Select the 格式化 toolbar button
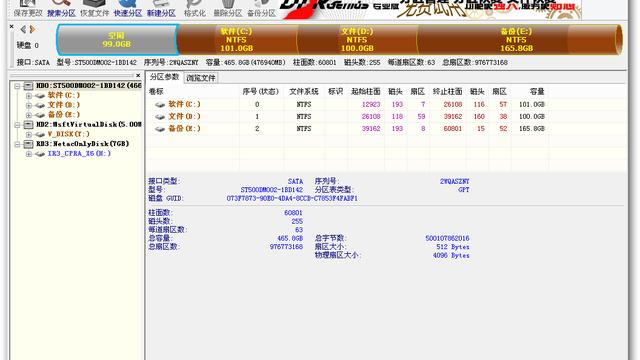 pyautogui.click(x=195, y=9)
